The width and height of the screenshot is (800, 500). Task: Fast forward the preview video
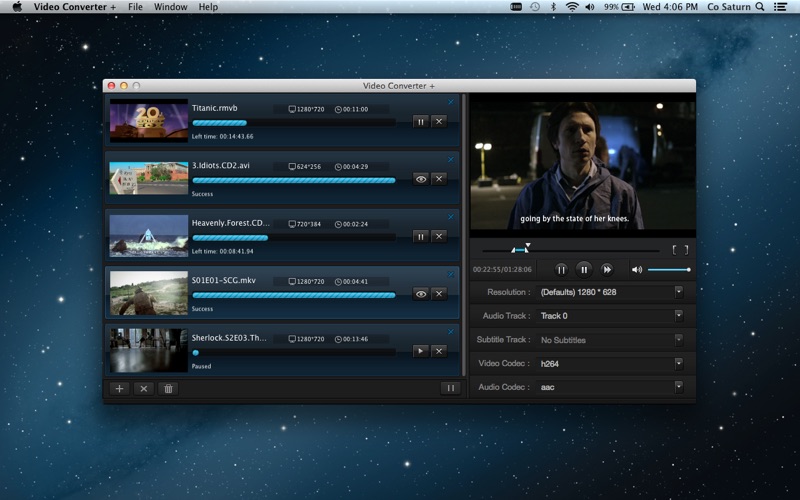coord(607,270)
